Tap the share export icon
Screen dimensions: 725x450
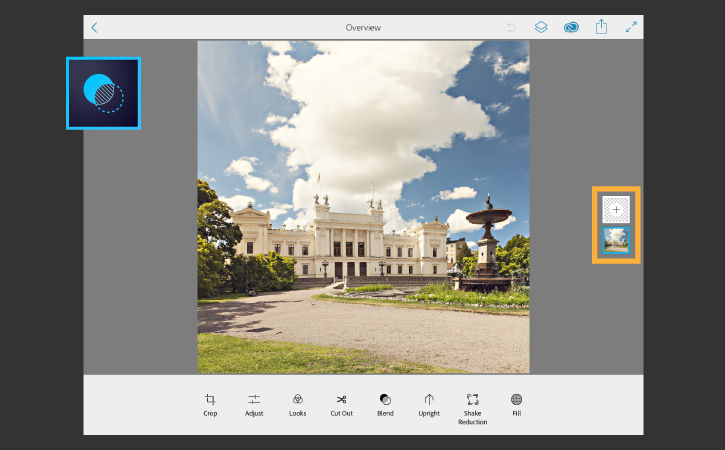[601, 26]
